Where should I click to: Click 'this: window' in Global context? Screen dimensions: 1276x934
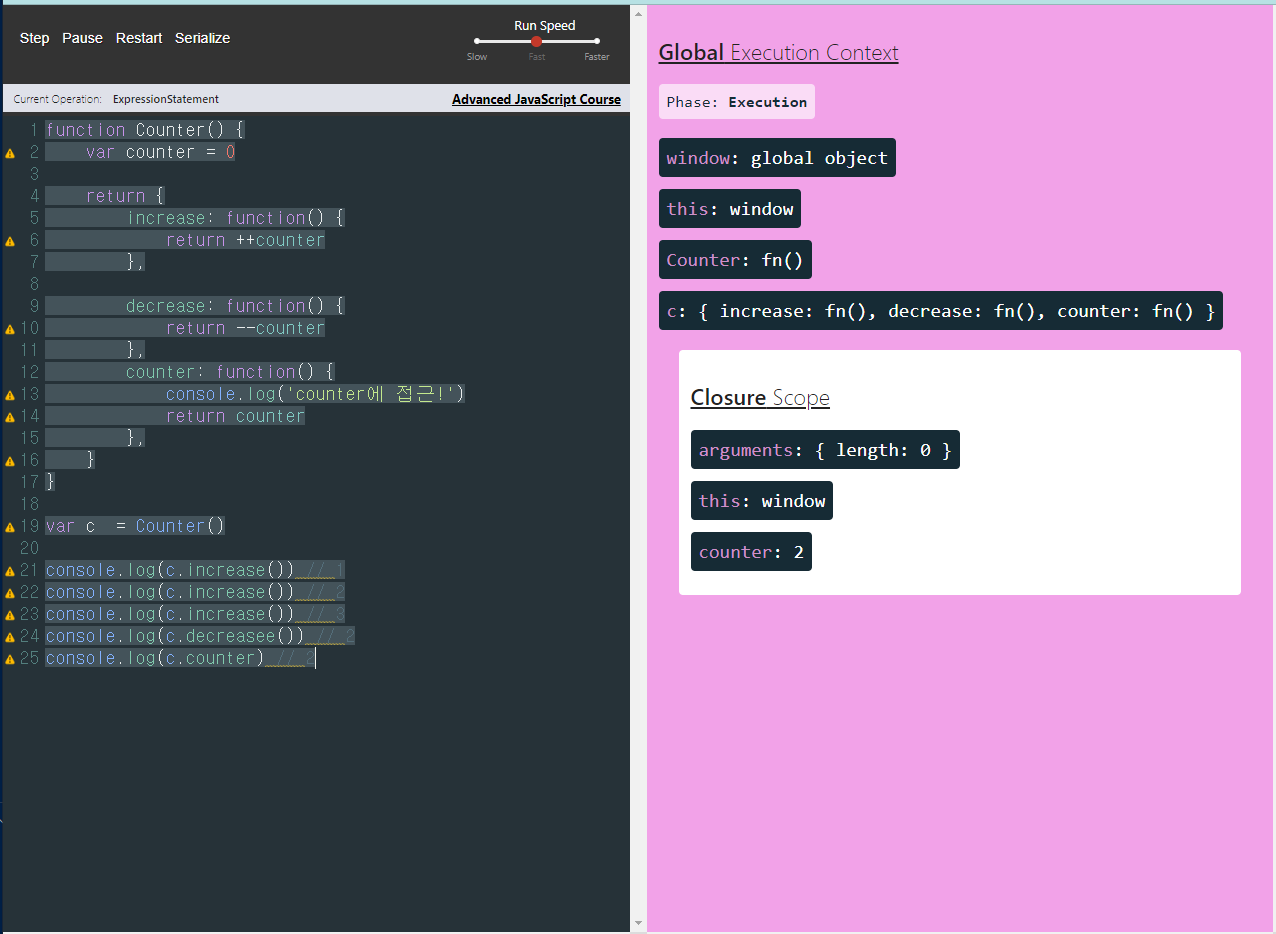[x=730, y=209]
